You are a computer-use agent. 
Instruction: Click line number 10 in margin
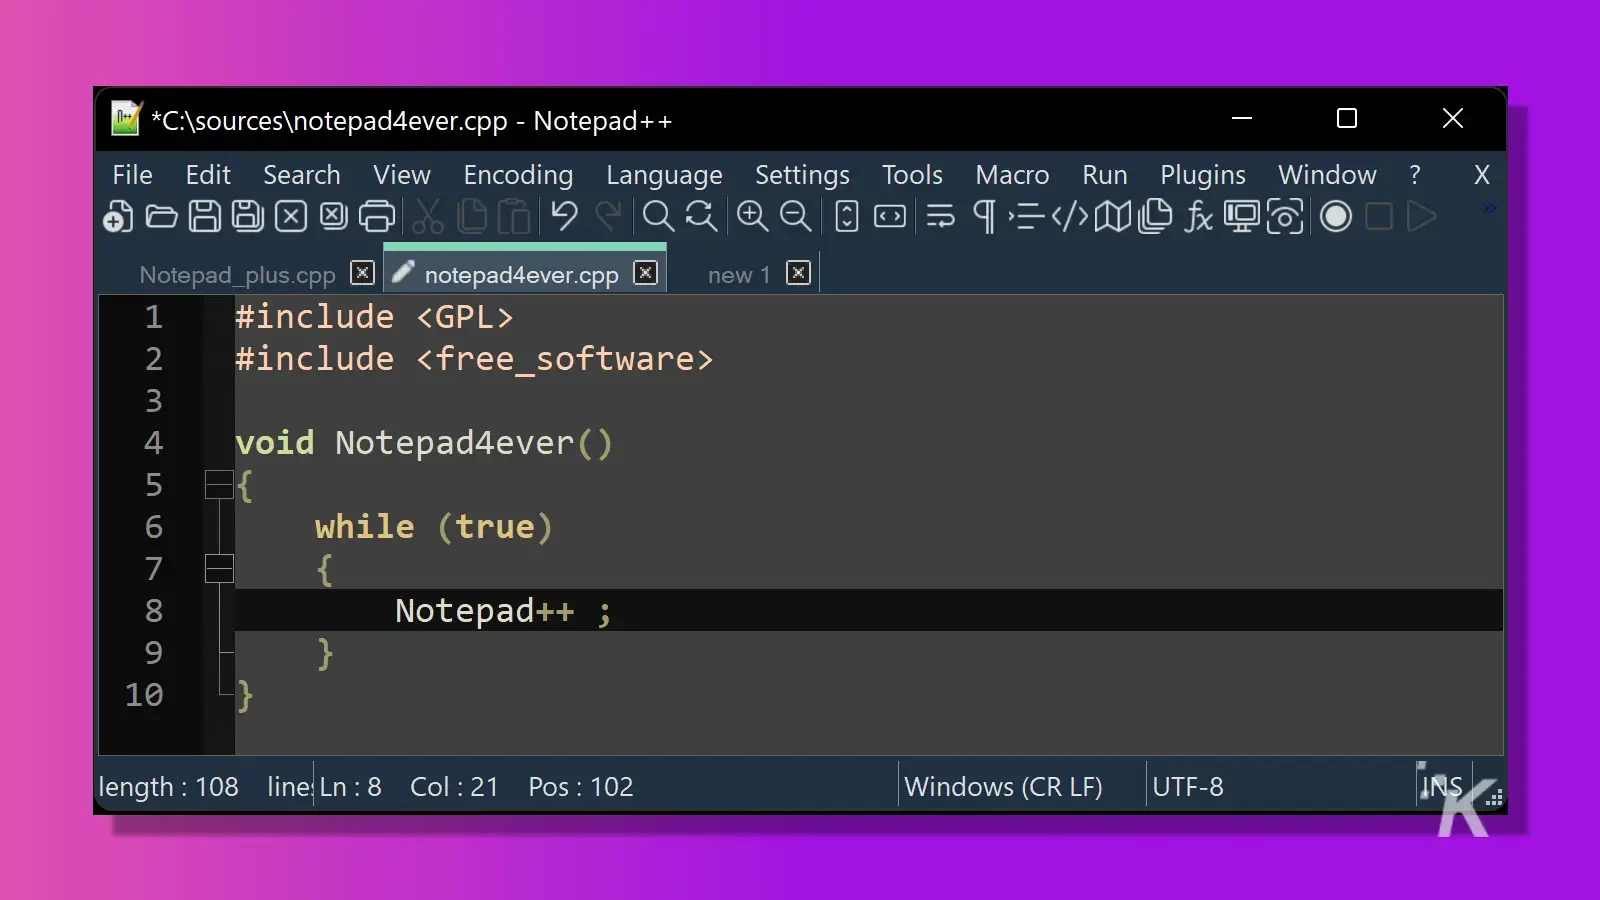pos(144,695)
